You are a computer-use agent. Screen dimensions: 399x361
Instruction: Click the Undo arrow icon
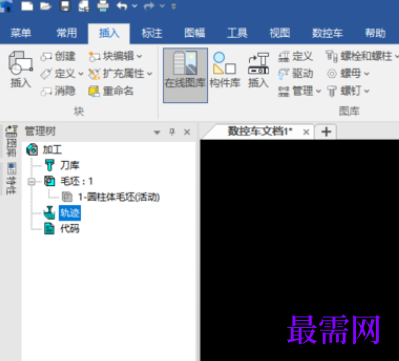pos(122,6)
